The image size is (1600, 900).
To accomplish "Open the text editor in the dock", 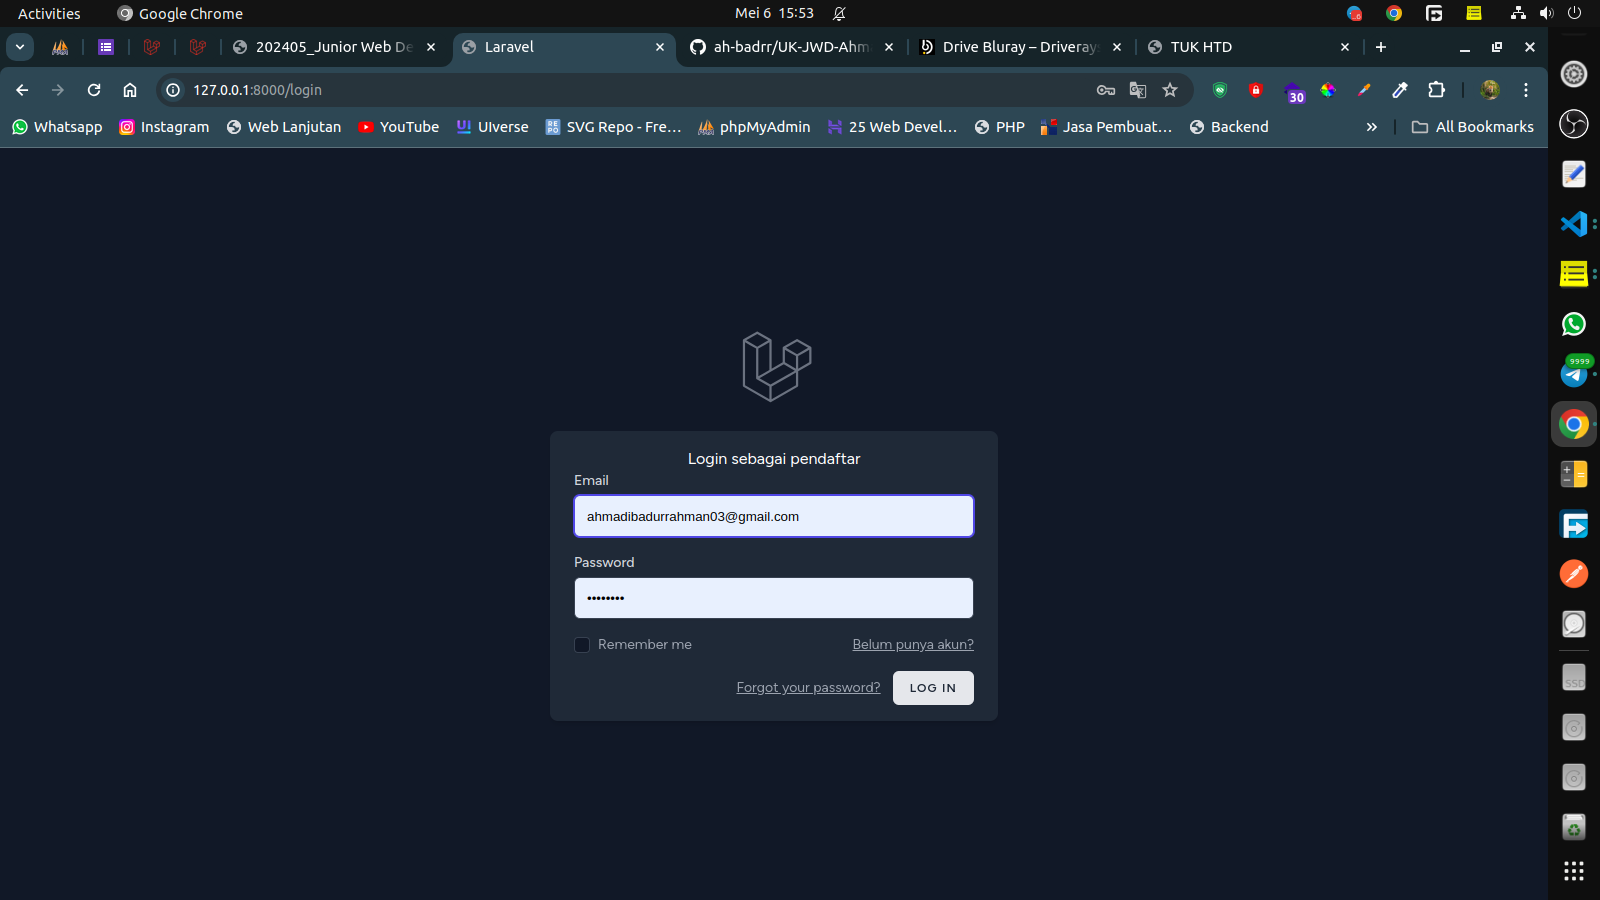I will point(1574,173).
